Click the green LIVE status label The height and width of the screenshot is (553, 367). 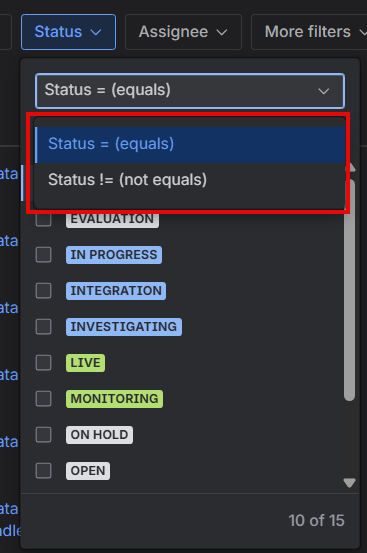[x=85, y=363]
